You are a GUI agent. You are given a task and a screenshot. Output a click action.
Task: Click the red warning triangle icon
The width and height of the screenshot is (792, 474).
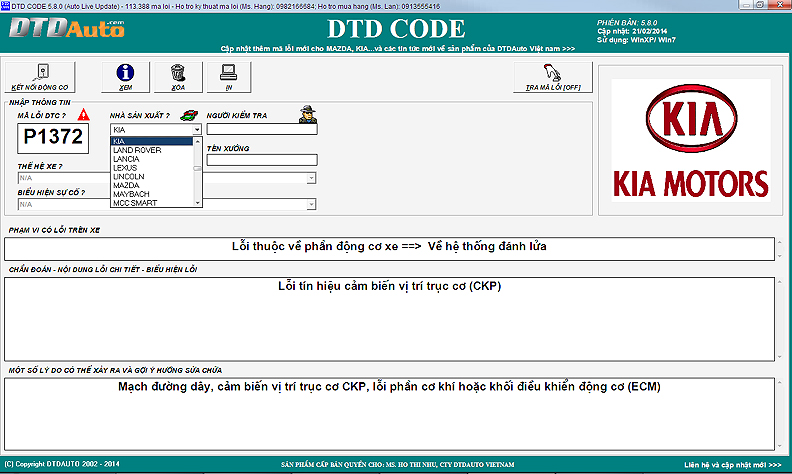83,115
